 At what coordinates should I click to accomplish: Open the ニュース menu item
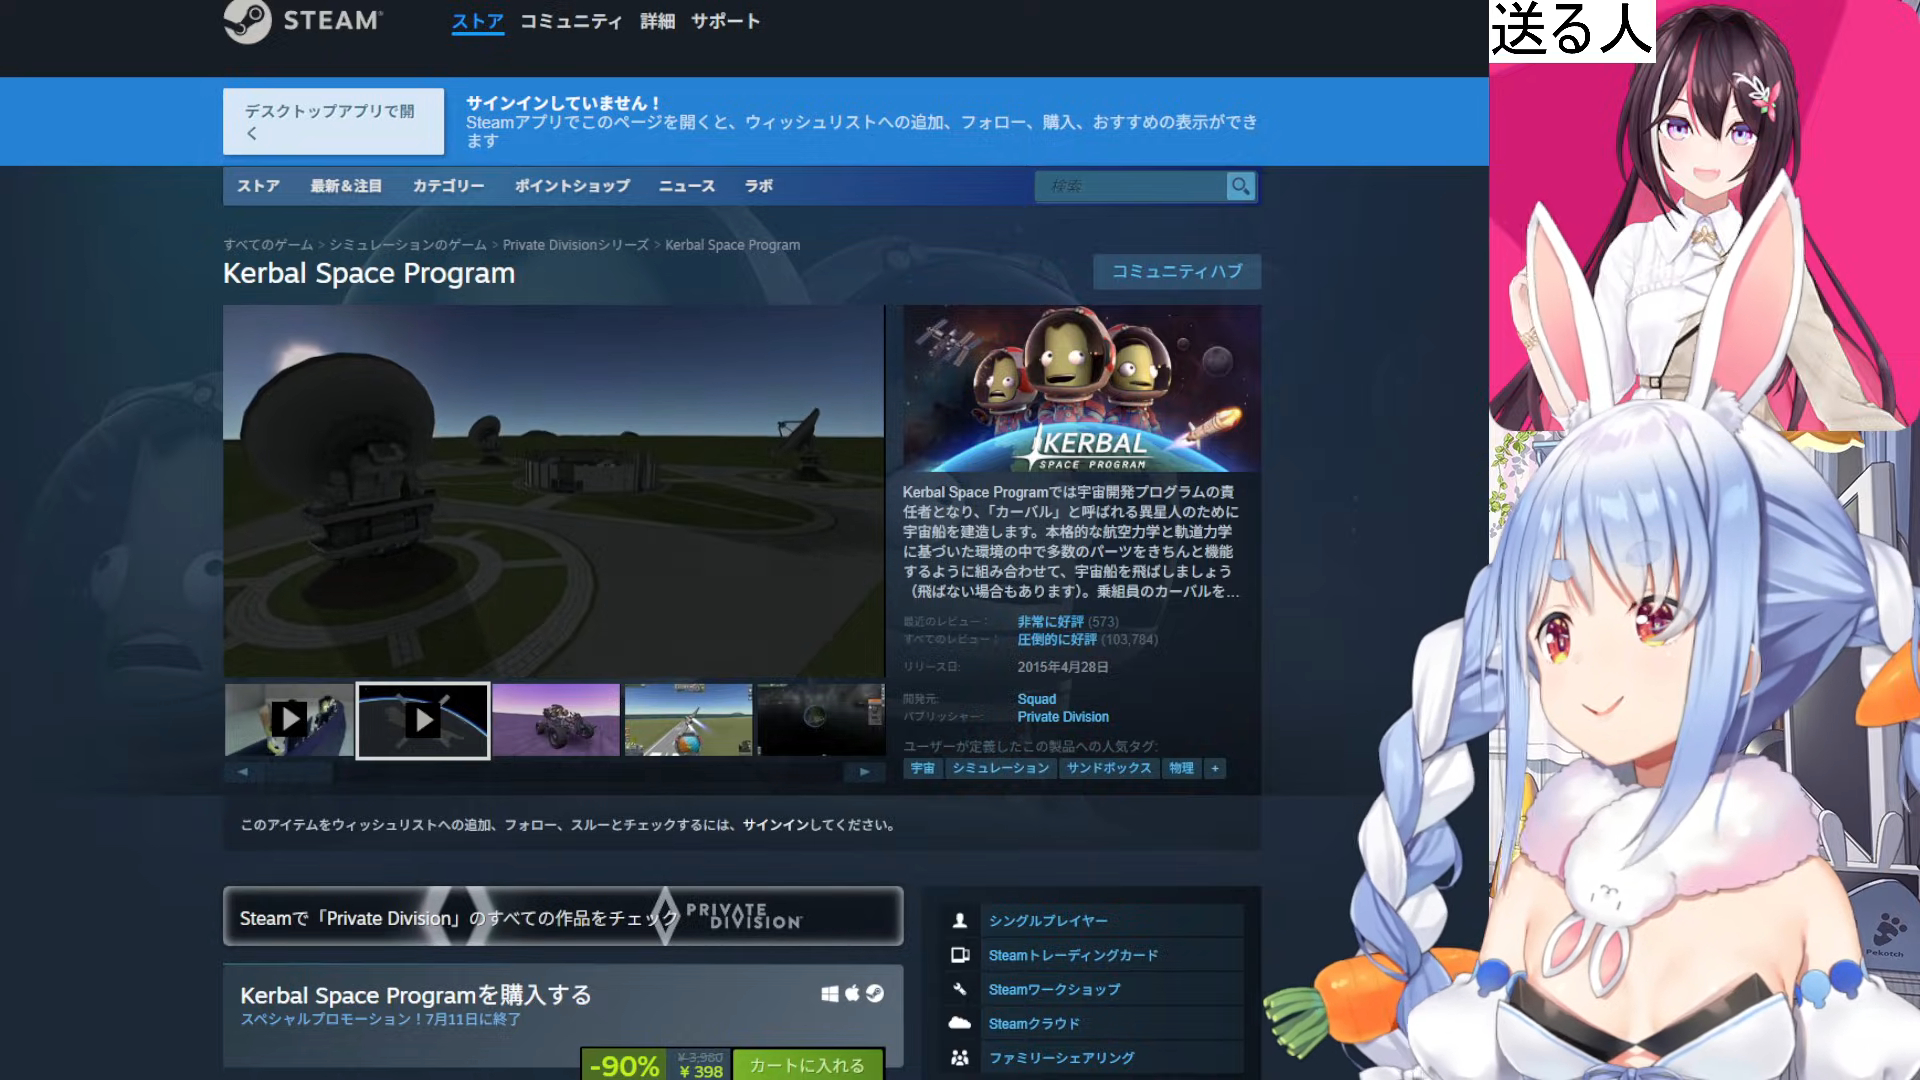(x=687, y=186)
